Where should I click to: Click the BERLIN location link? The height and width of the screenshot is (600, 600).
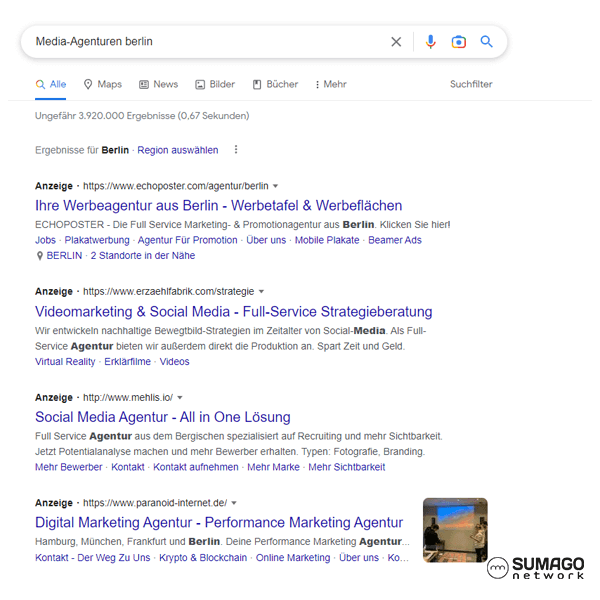[x=64, y=256]
